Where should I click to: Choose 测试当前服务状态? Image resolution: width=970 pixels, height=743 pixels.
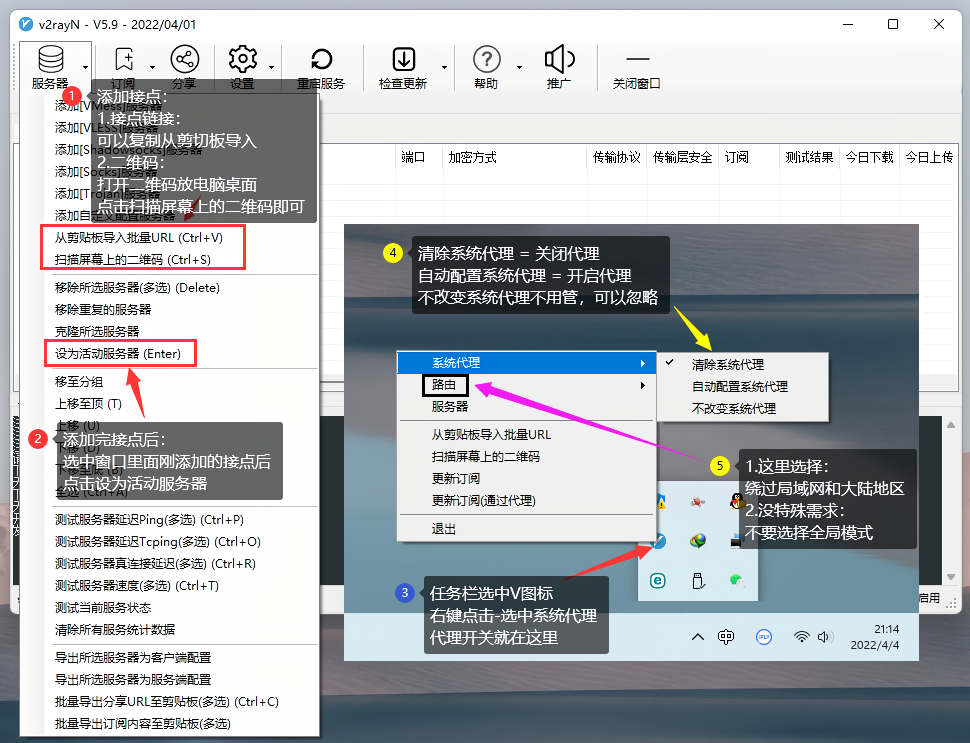103,608
